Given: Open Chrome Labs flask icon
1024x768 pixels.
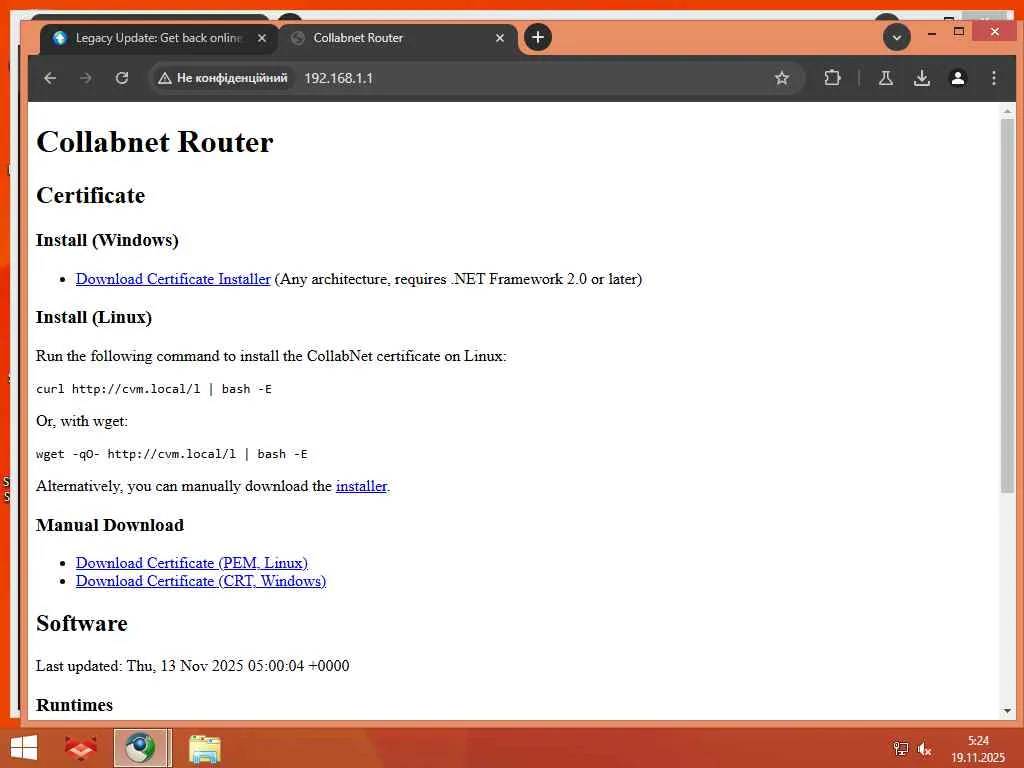Looking at the screenshot, I should pos(886,78).
